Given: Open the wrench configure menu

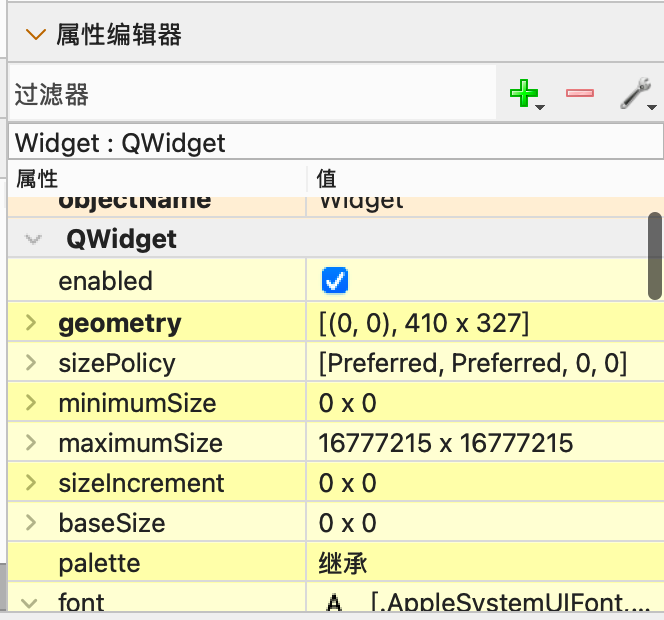Looking at the screenshot, I should [636, 93].
